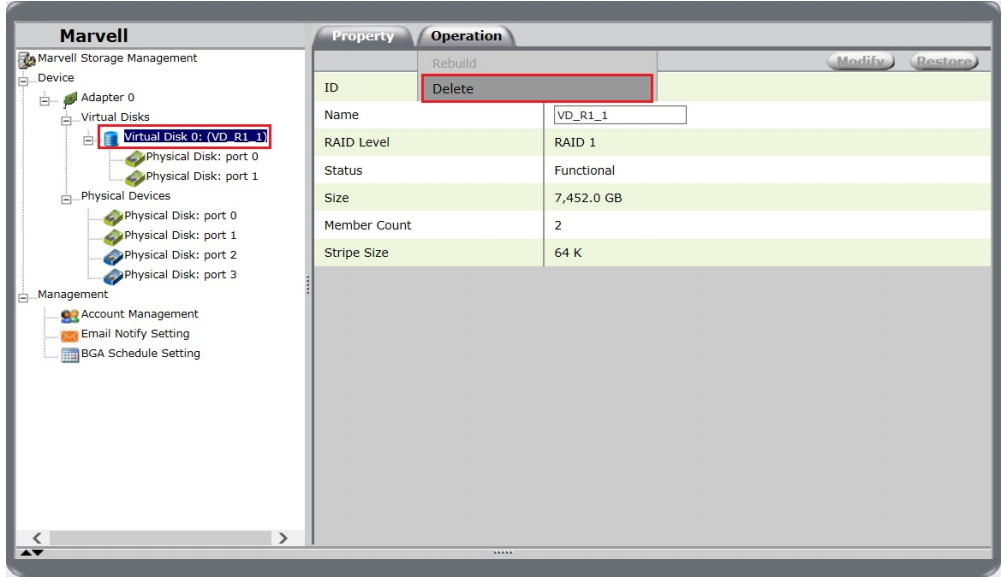This screenshot has height=577, width=1002.
Task: Open BGA Schedule Setting calendar icon
Action: tap(69, 354)
